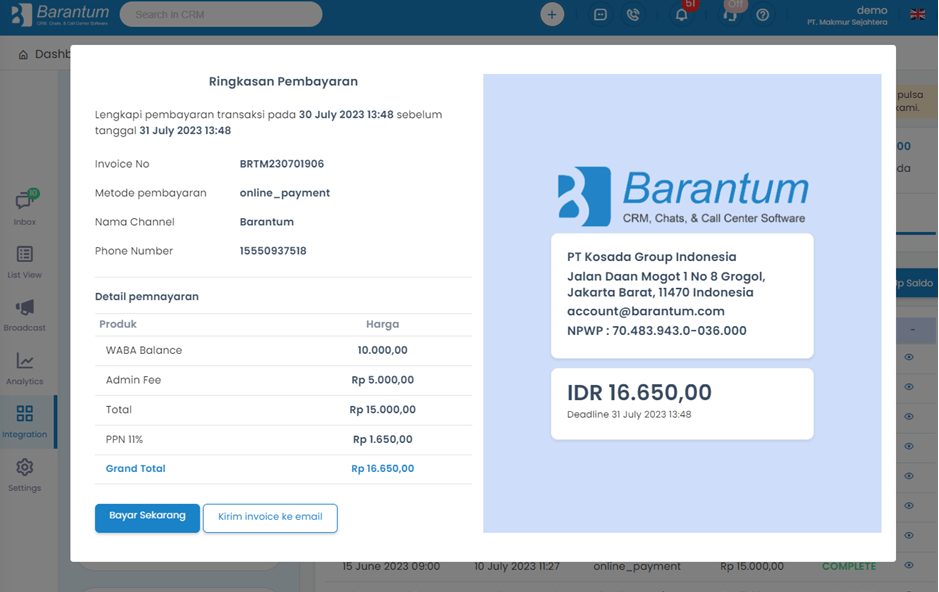939x592 pixels.
Task: Select the NPWP number text
Action: 656,331
